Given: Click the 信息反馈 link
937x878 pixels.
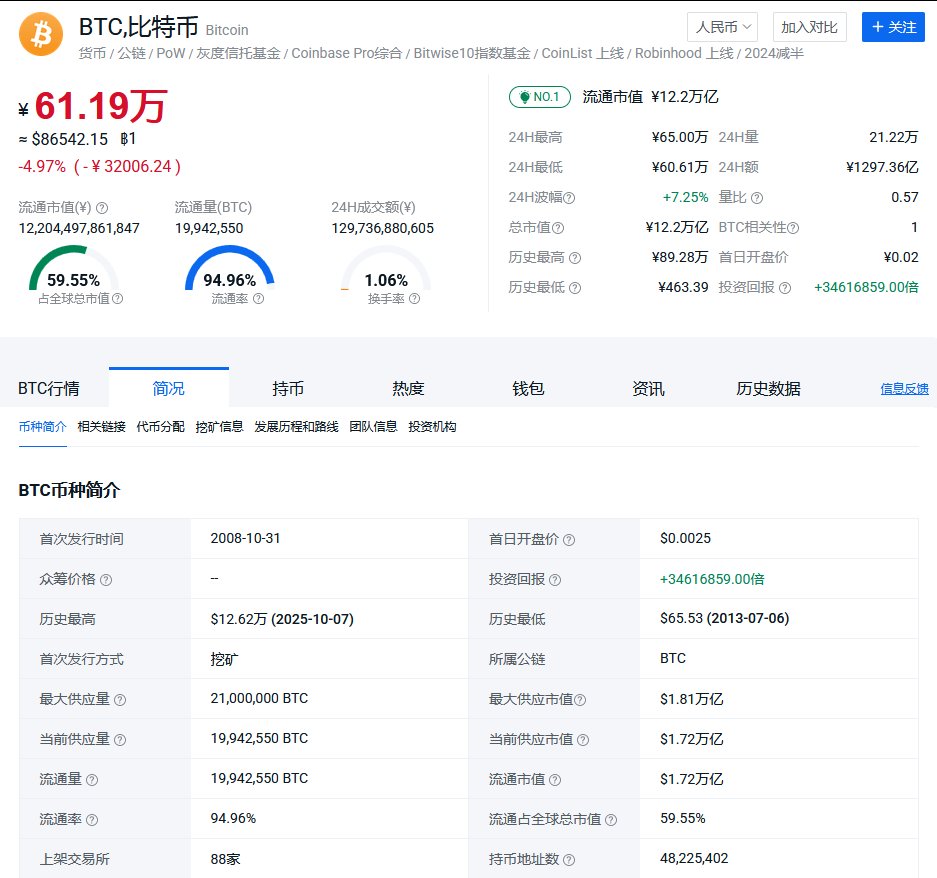Looking at the screenshot, I should [x=904, y=389].
